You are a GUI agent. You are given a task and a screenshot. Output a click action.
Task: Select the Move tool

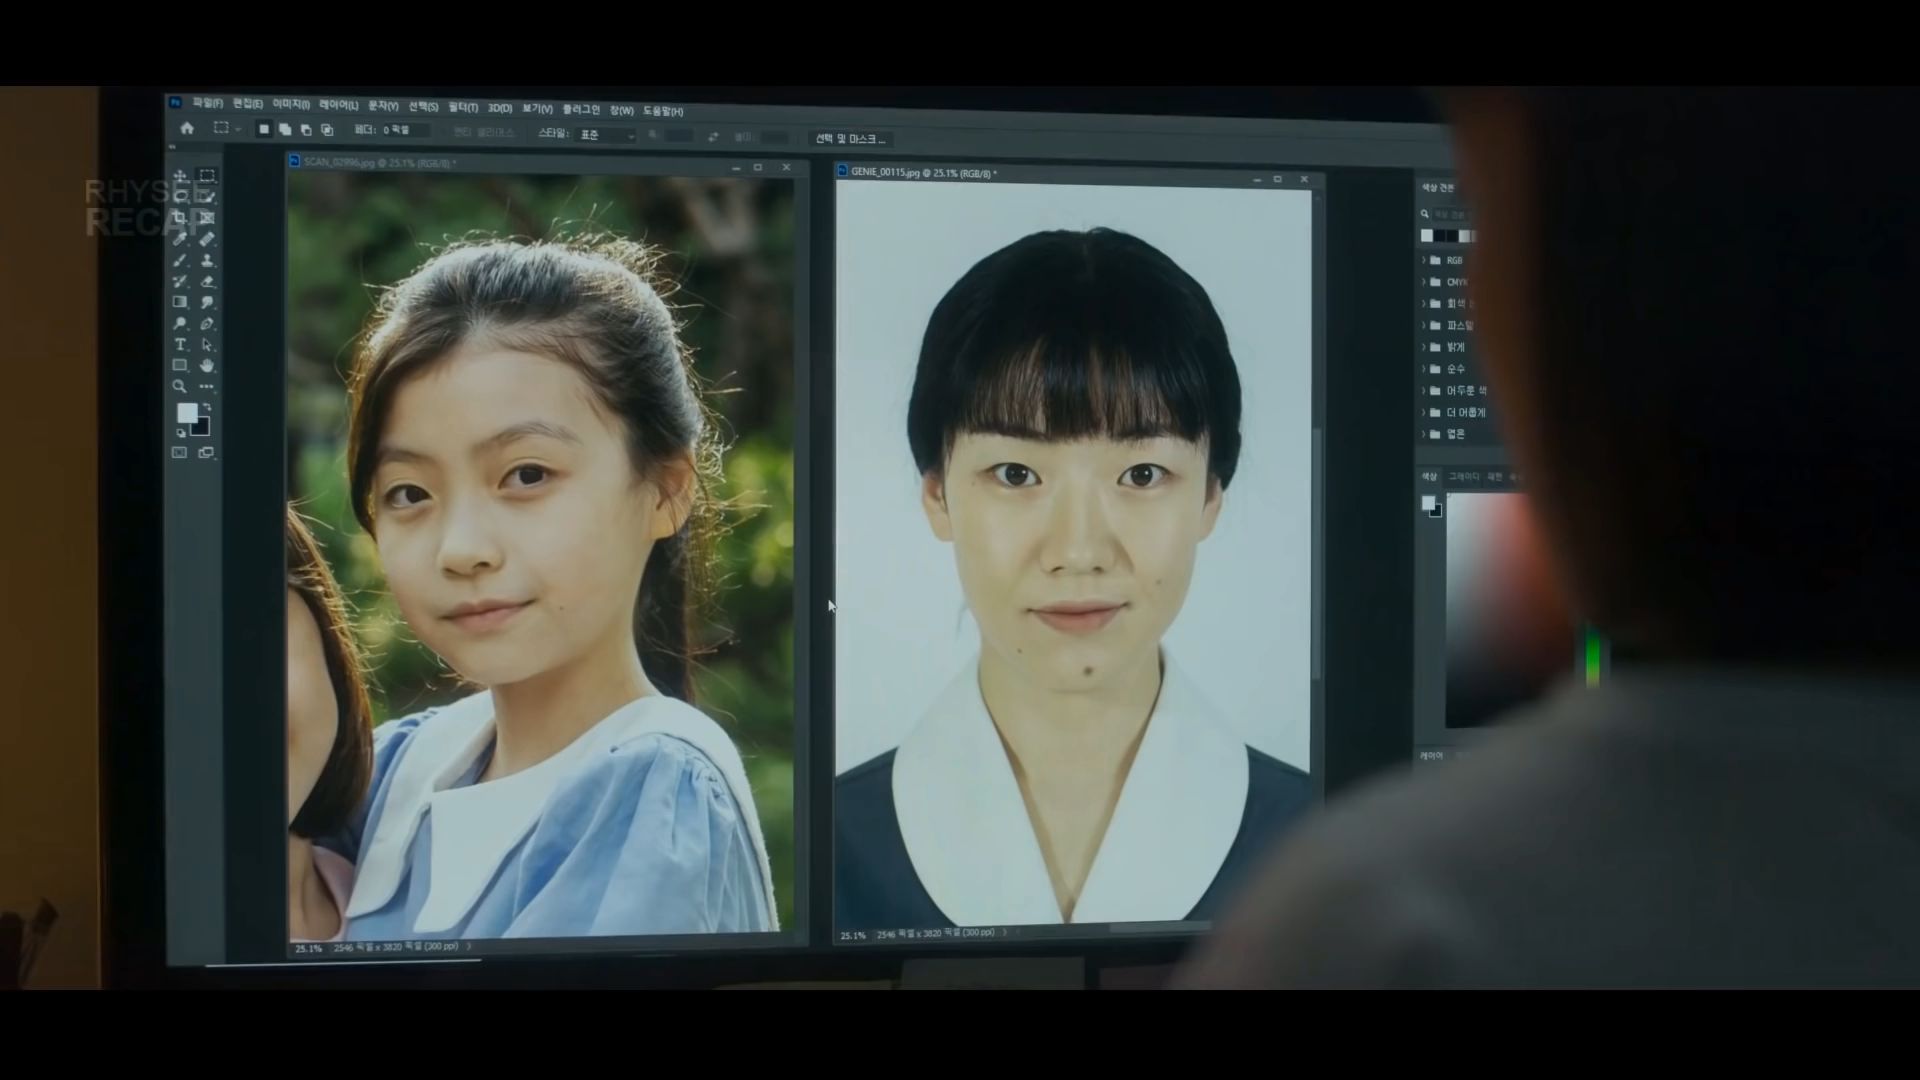(x=180, y=176)
